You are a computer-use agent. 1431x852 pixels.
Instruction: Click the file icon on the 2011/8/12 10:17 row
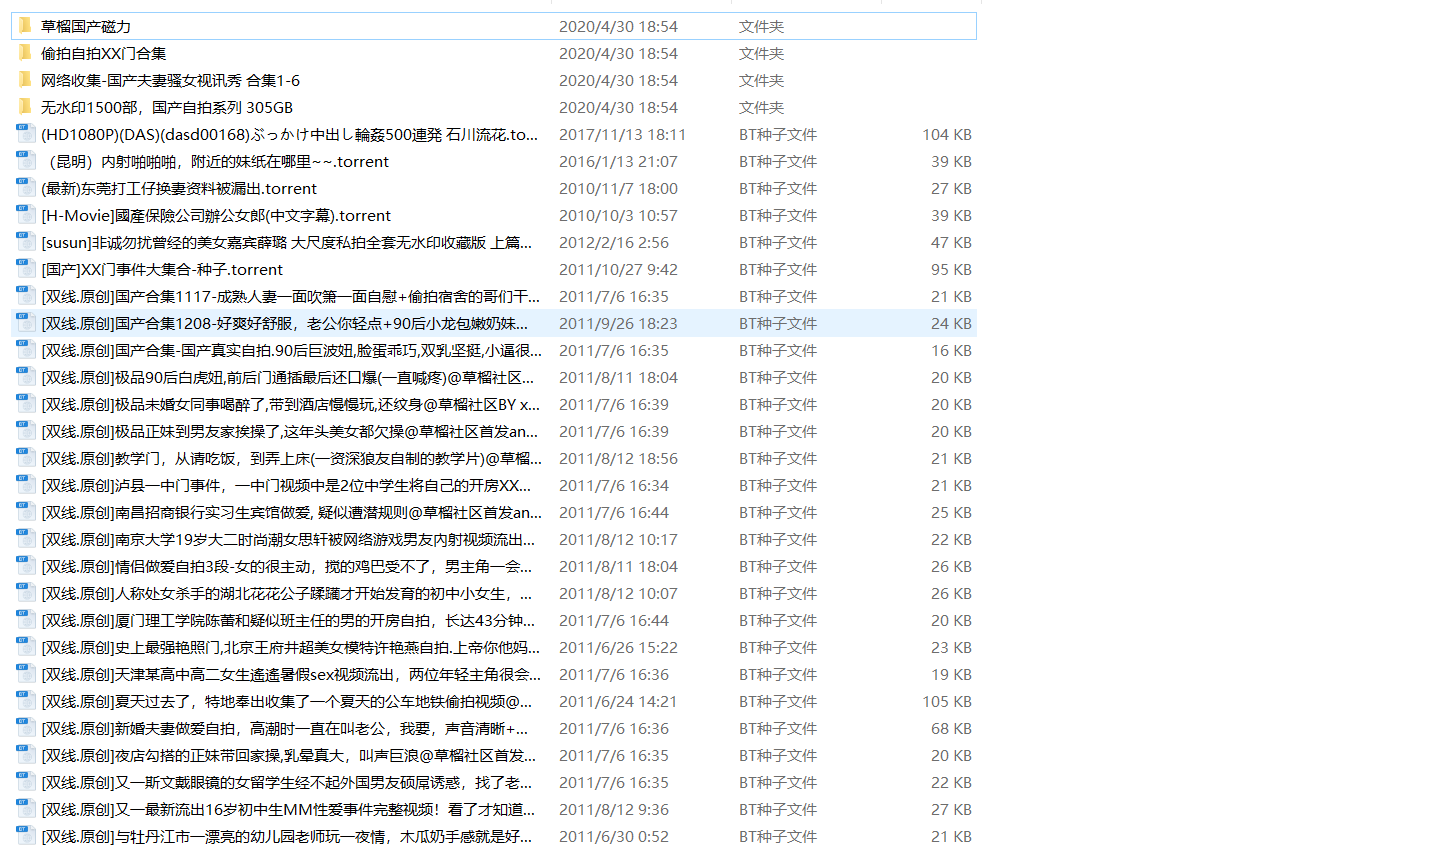pos(26,539)
